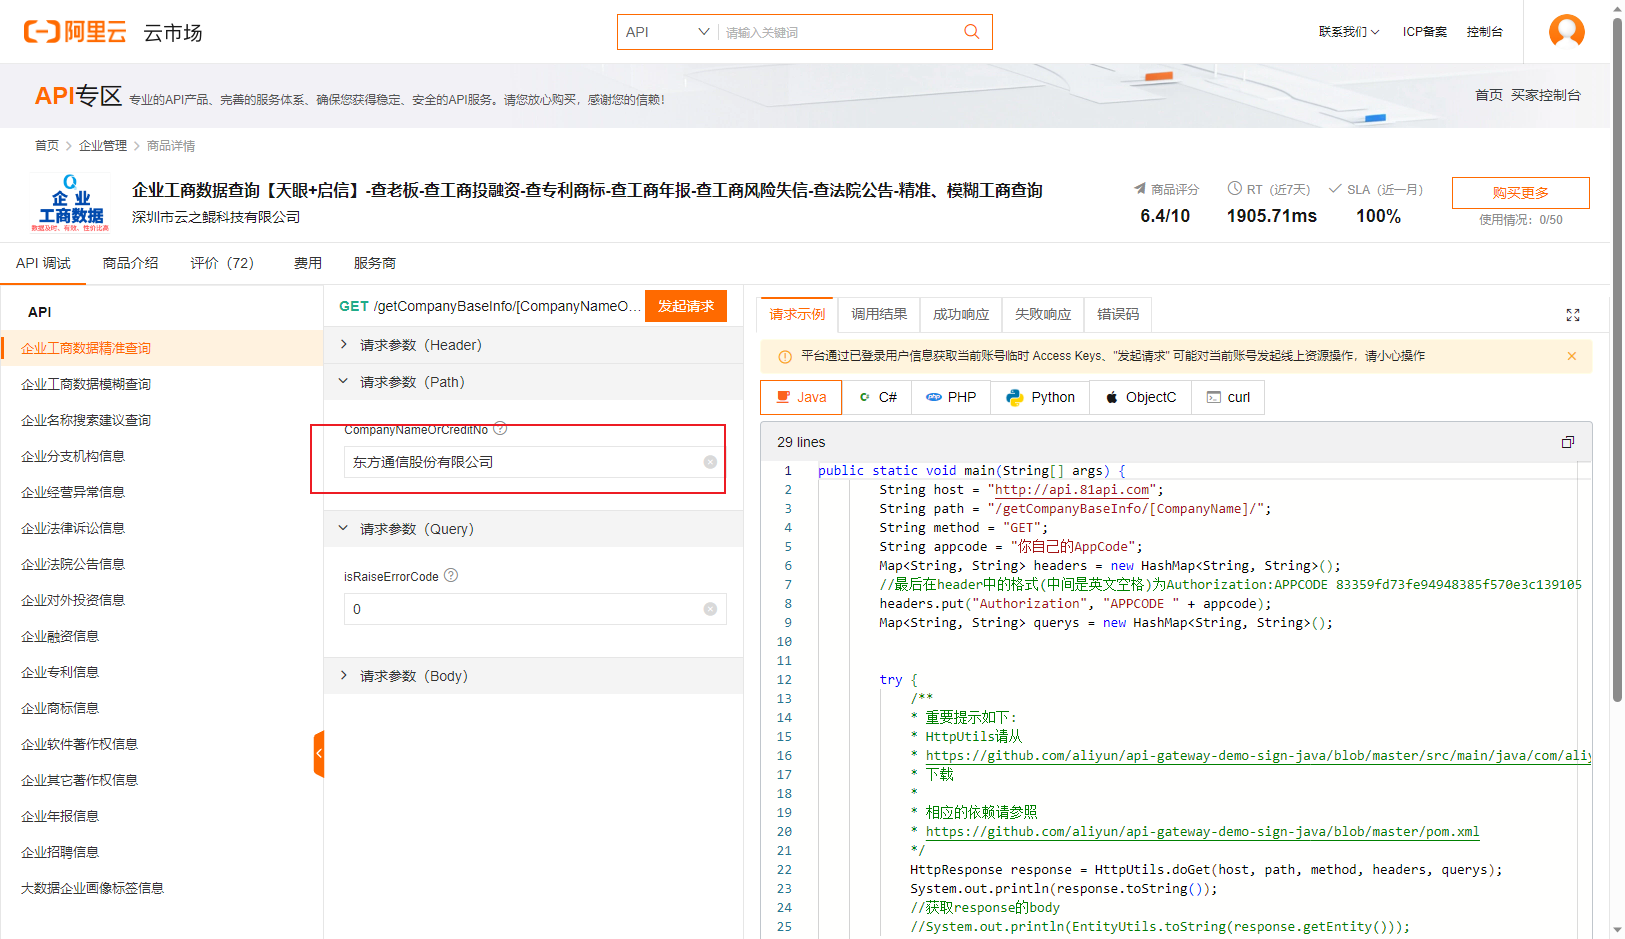This screenshot has height=939, width=1625.
Task: Open the user avatar menu
Action: click(1566, 31)
